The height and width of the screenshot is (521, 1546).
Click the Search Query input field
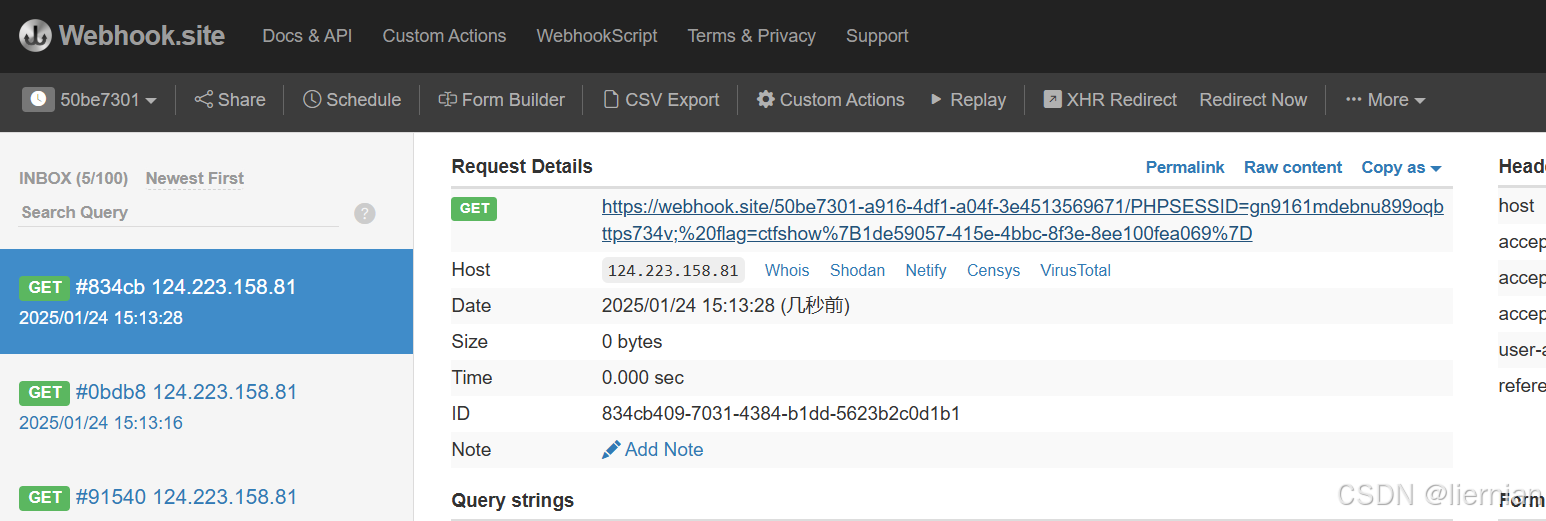(x=179, y=213)
